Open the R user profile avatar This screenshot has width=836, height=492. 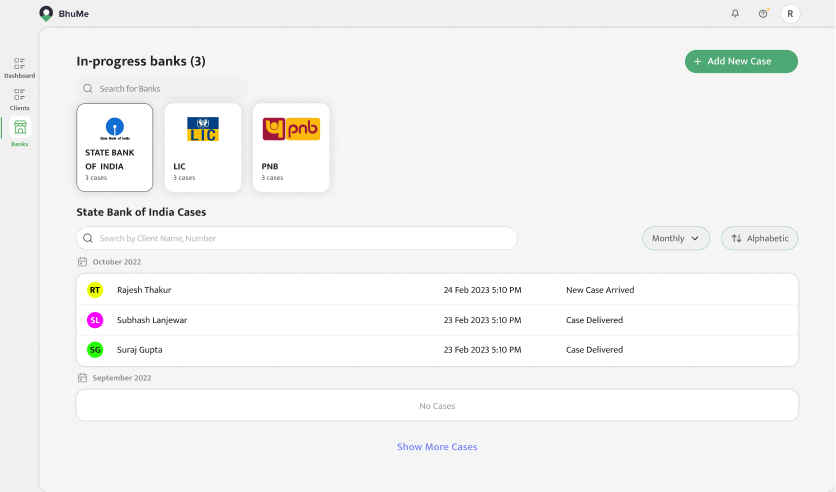pyautogui.click(x=790, y=13)
